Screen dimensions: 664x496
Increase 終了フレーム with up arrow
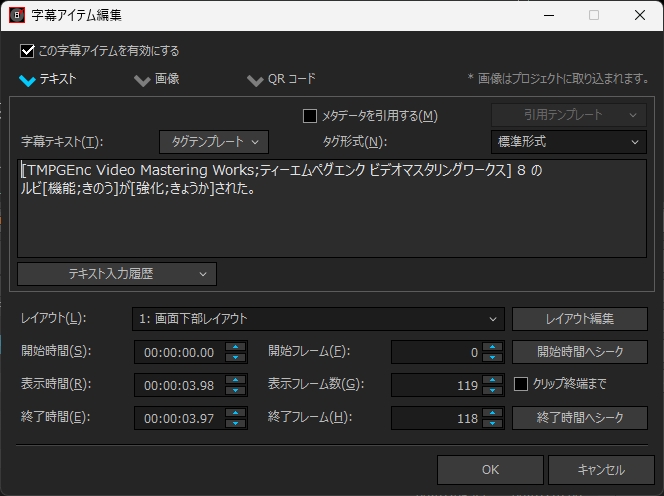pyautogui.click(x=492, y=413)
